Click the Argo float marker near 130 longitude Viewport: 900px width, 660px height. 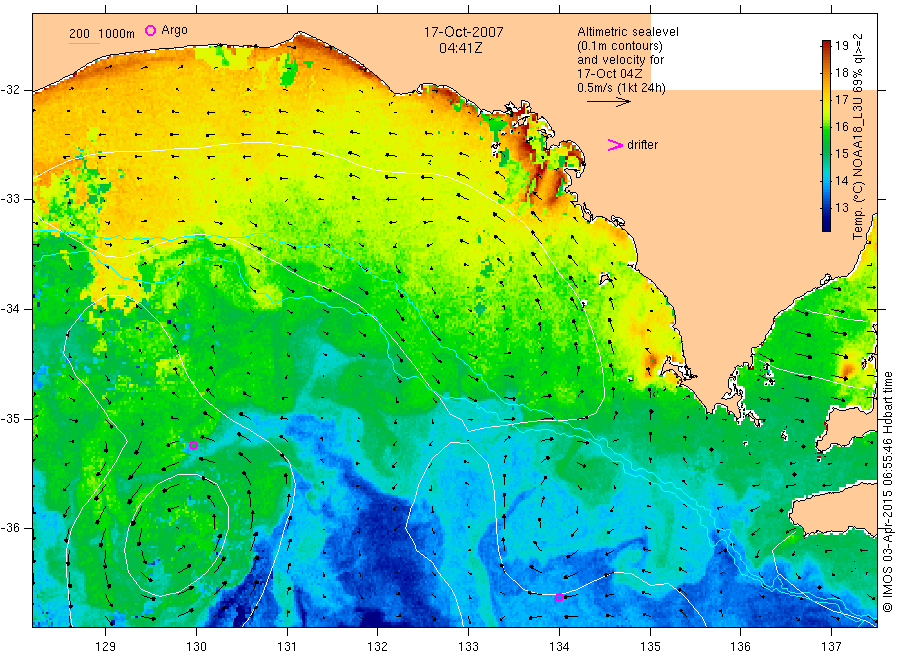[193, 445]
